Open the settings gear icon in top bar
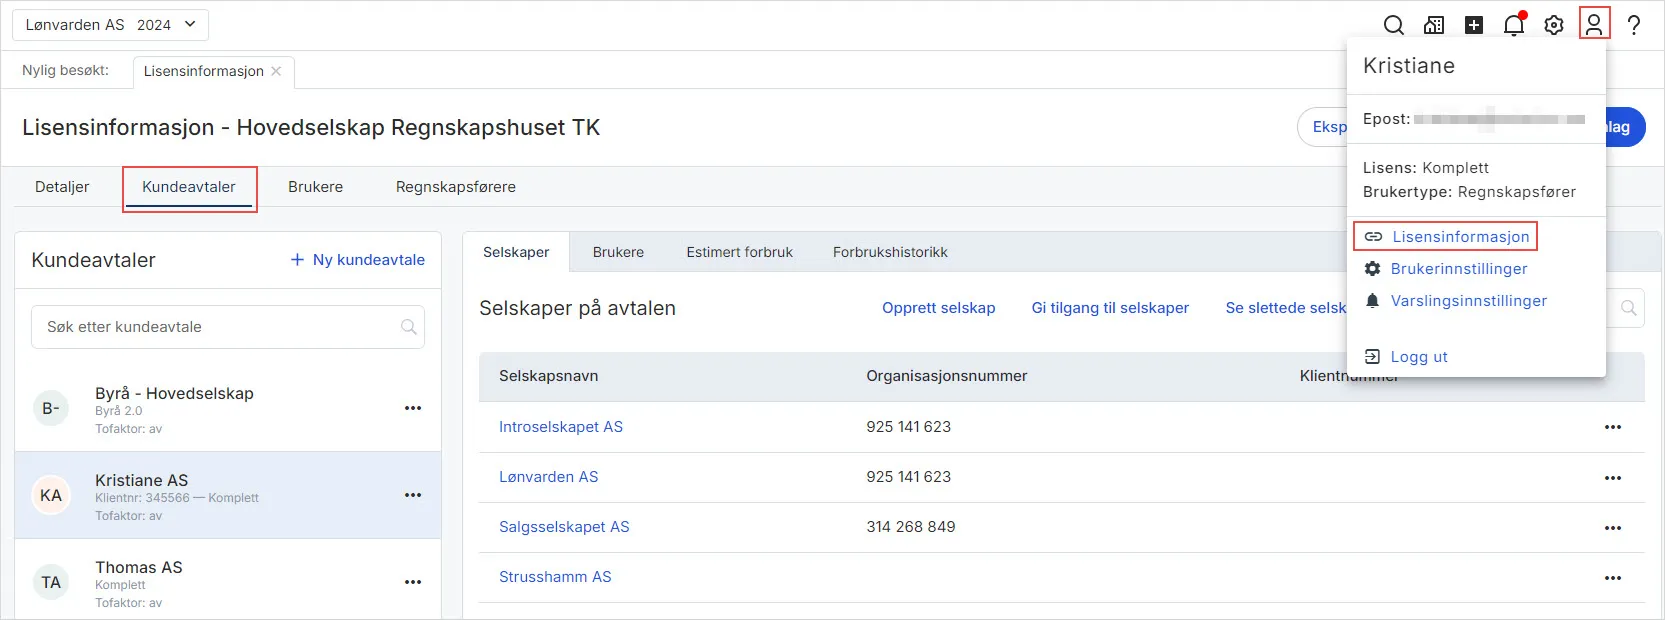The width and height of the screenshot is (1665, 620). (x=1554, y=25)
